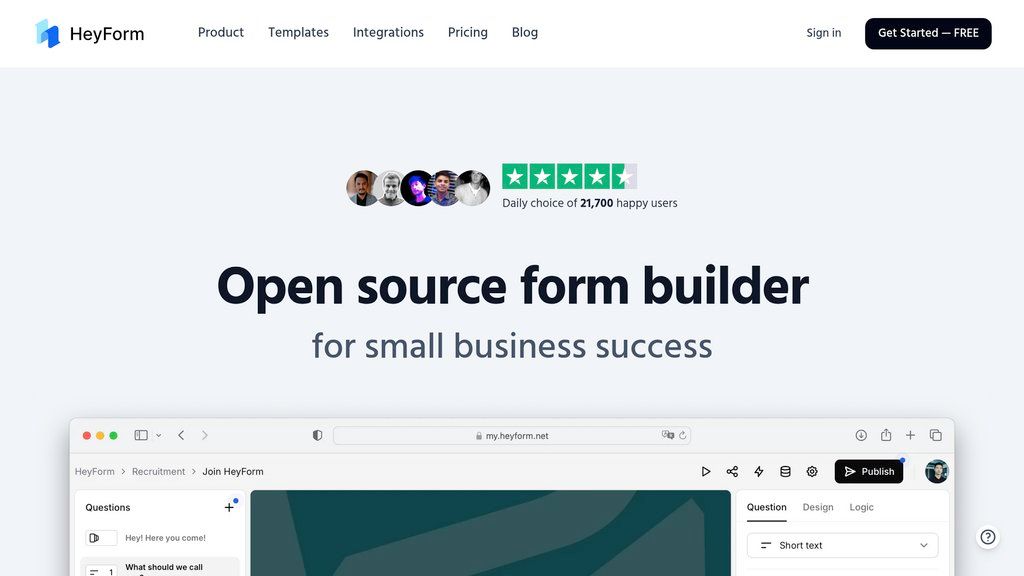1024x576 pixels.
Task: Click the HeyForm logo icon
Action: (48, 33)
